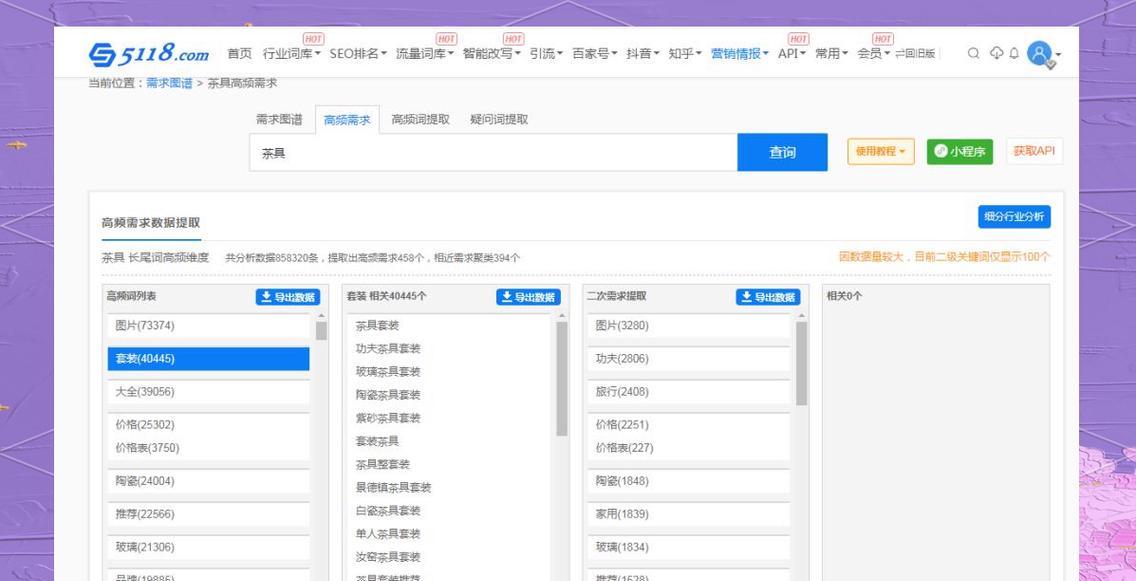1136x581 pixels.
Task: Open SEO排名 dropdown menu
Action: point(358,54)
